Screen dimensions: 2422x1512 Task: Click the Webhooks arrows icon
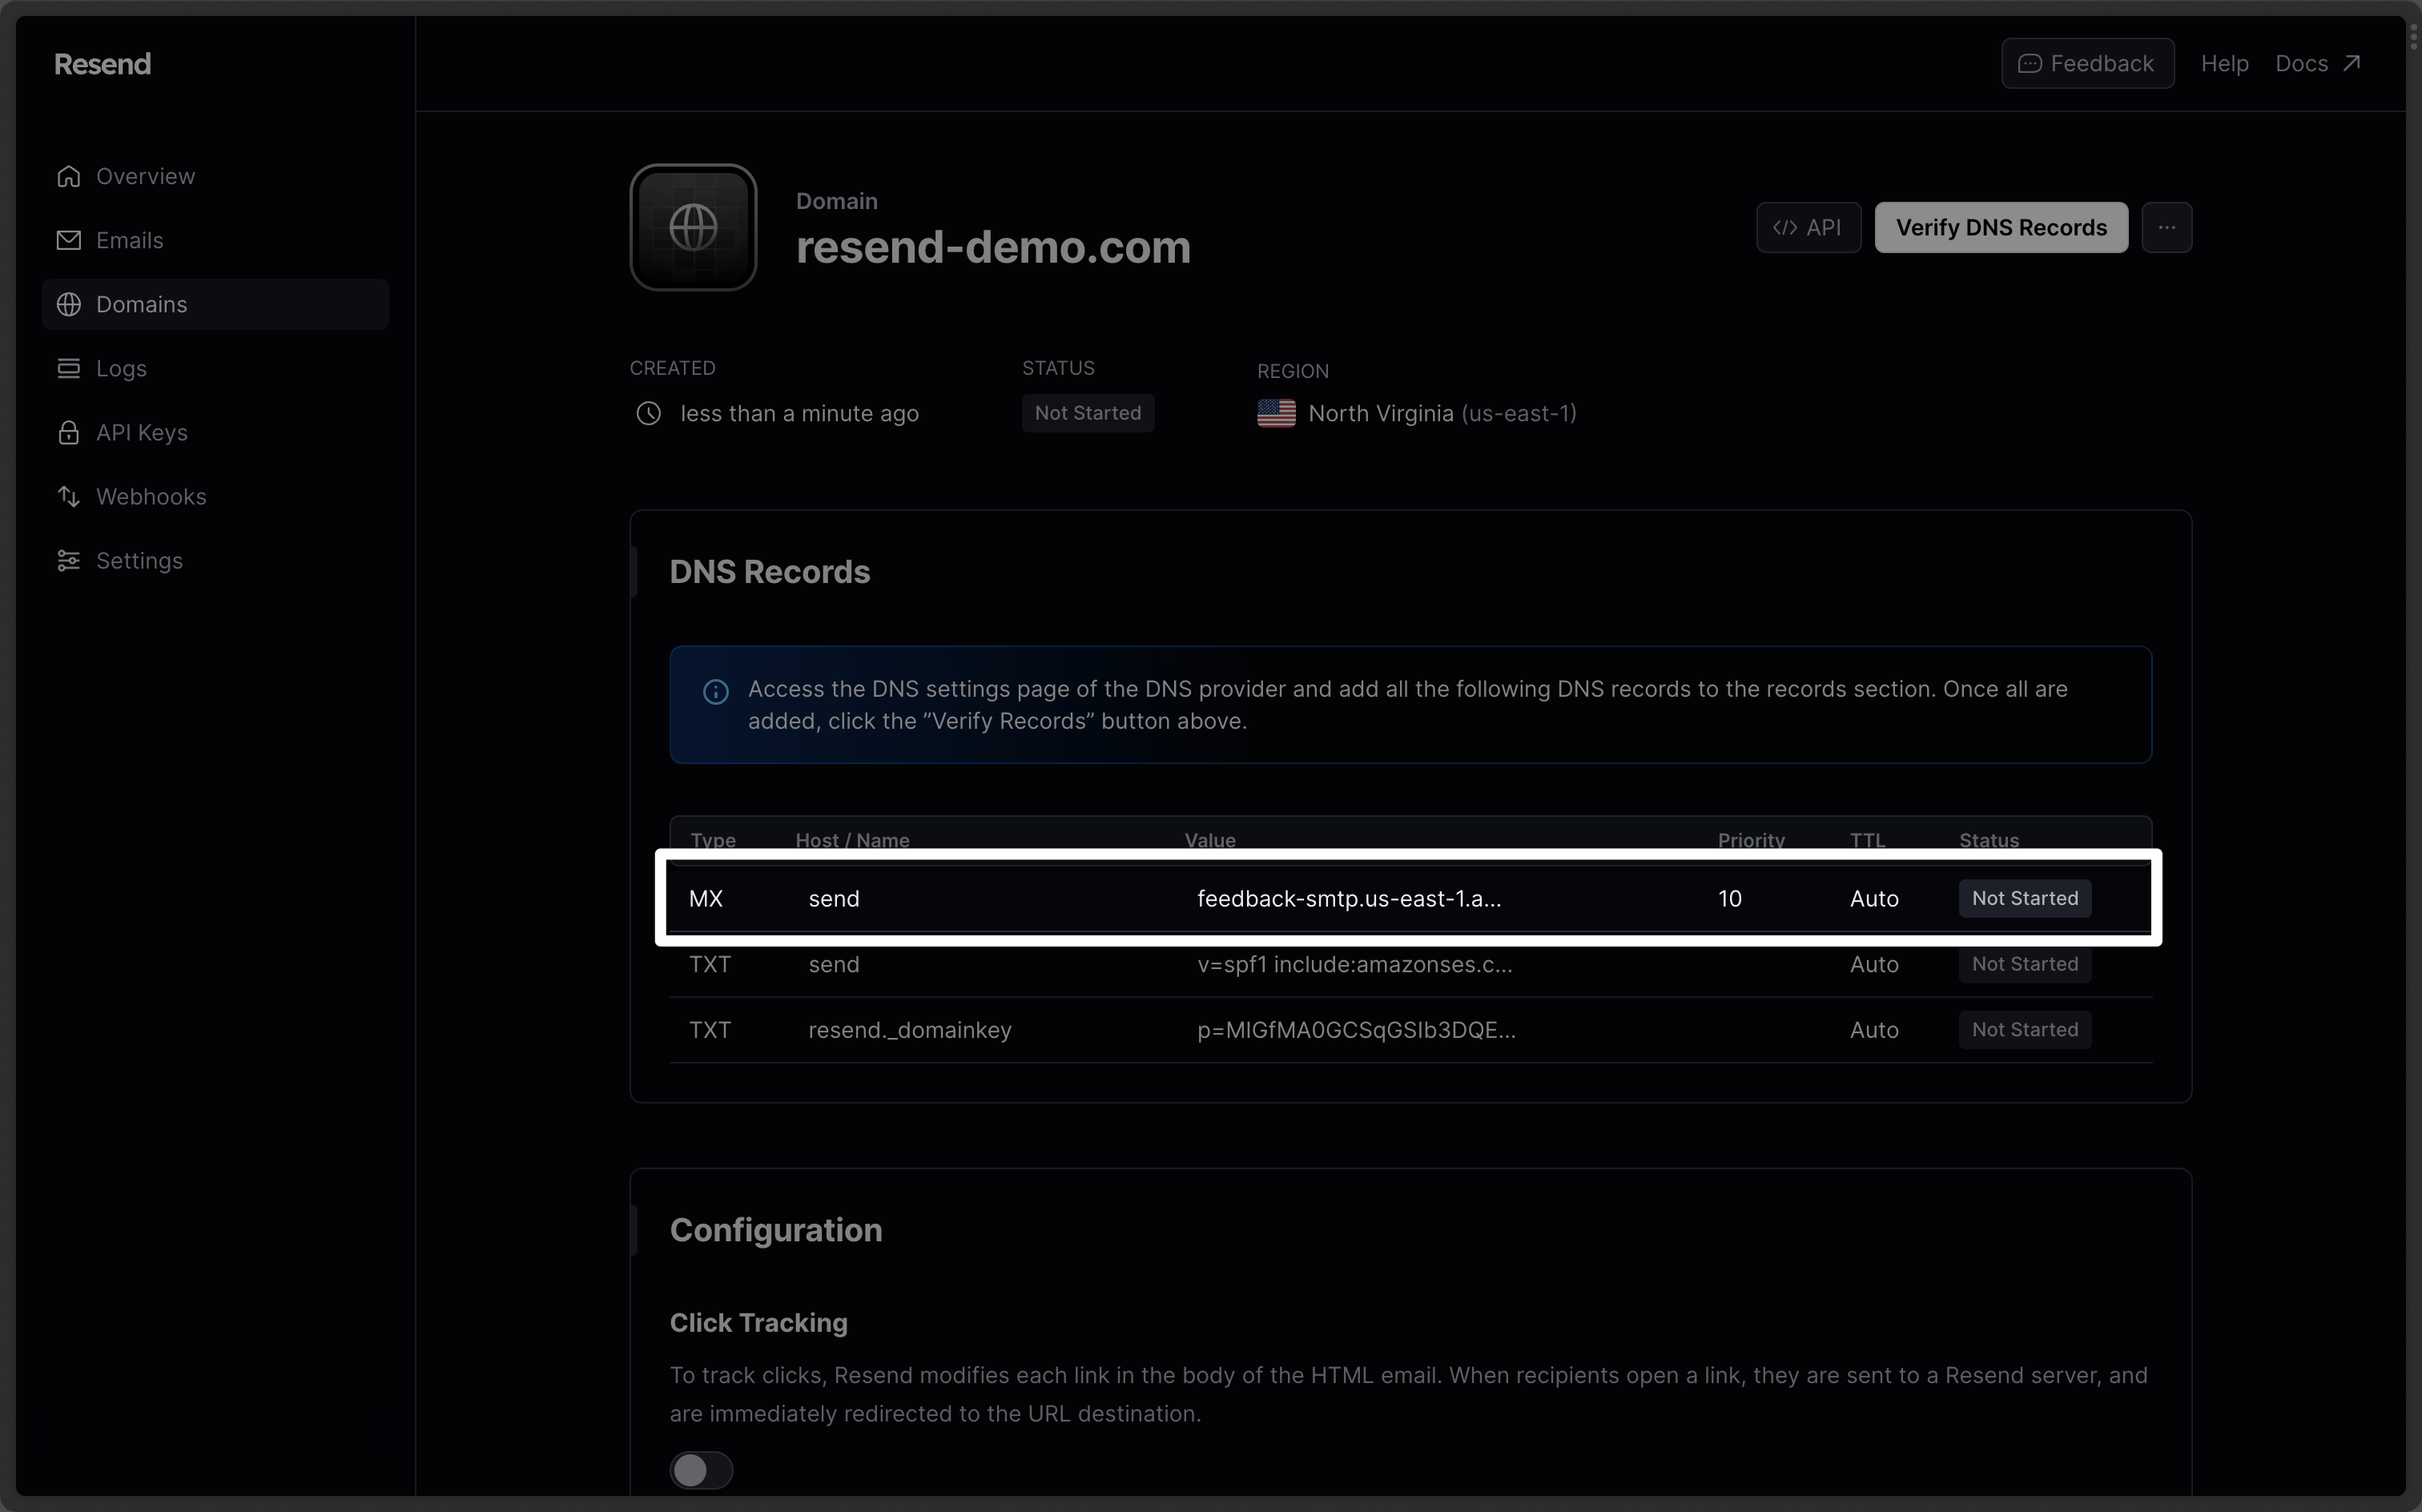(x=68, y=496)
